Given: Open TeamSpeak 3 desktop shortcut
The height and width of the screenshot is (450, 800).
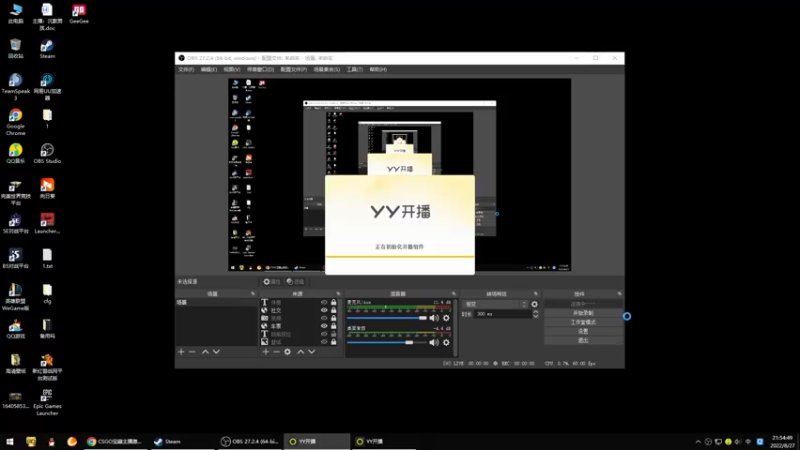Looking at the screenshot, I should point(15,87).
